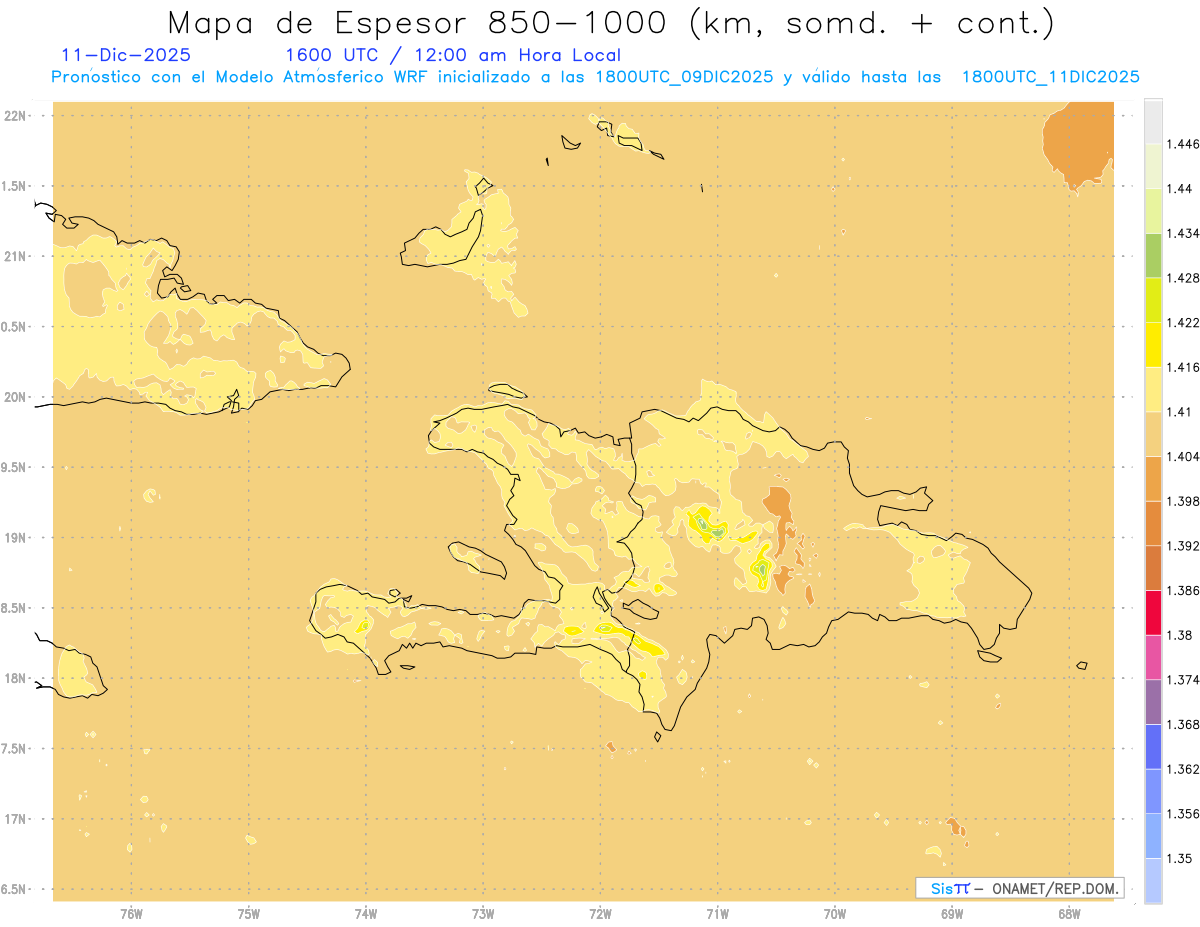This screenshot has width=1200, height=927.
Task: Click colorbar value 1.374
Action: click(1183, 680)
